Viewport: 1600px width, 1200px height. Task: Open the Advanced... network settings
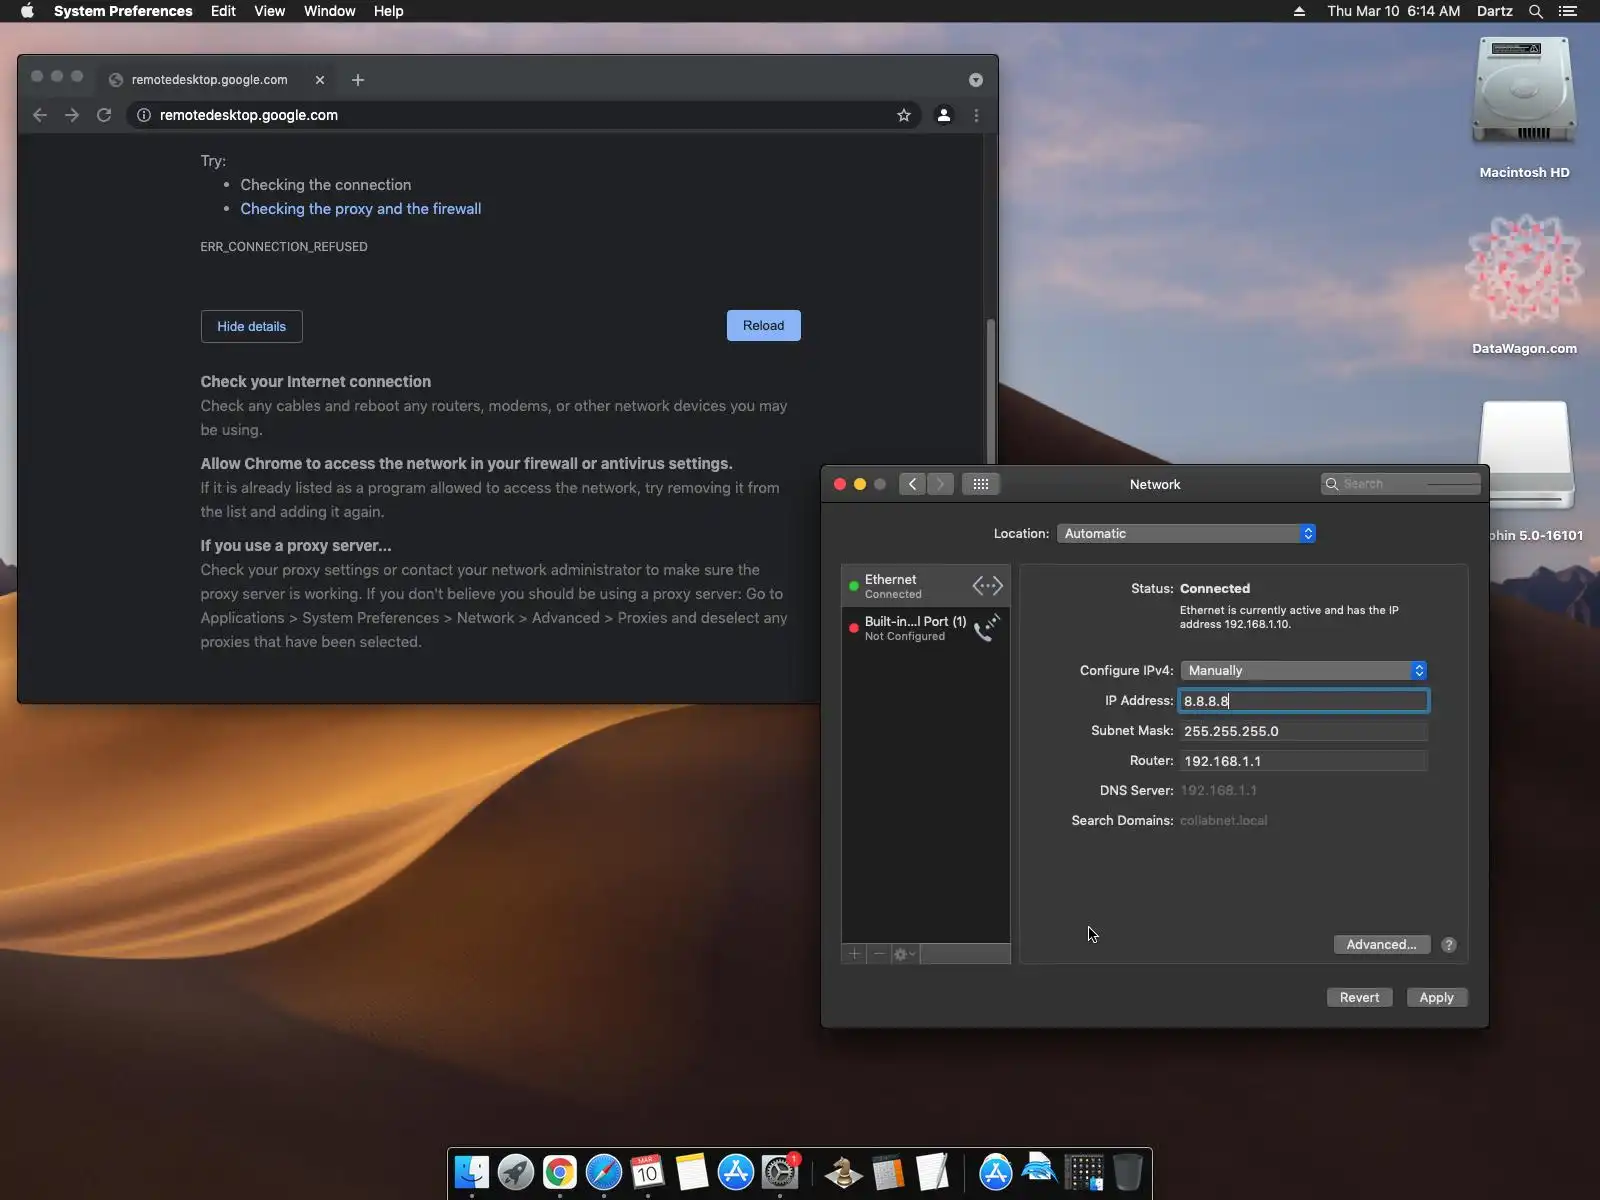point(1382,945)
